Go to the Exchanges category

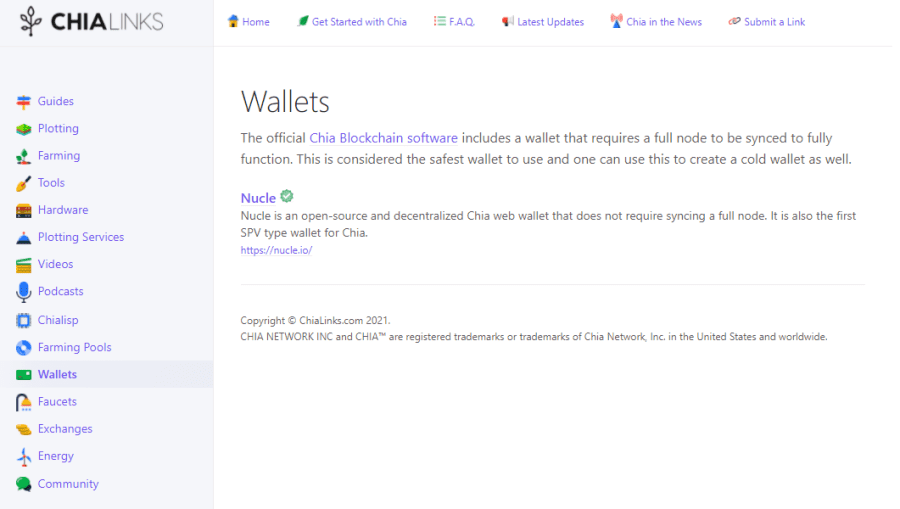[x=65, y=429]
